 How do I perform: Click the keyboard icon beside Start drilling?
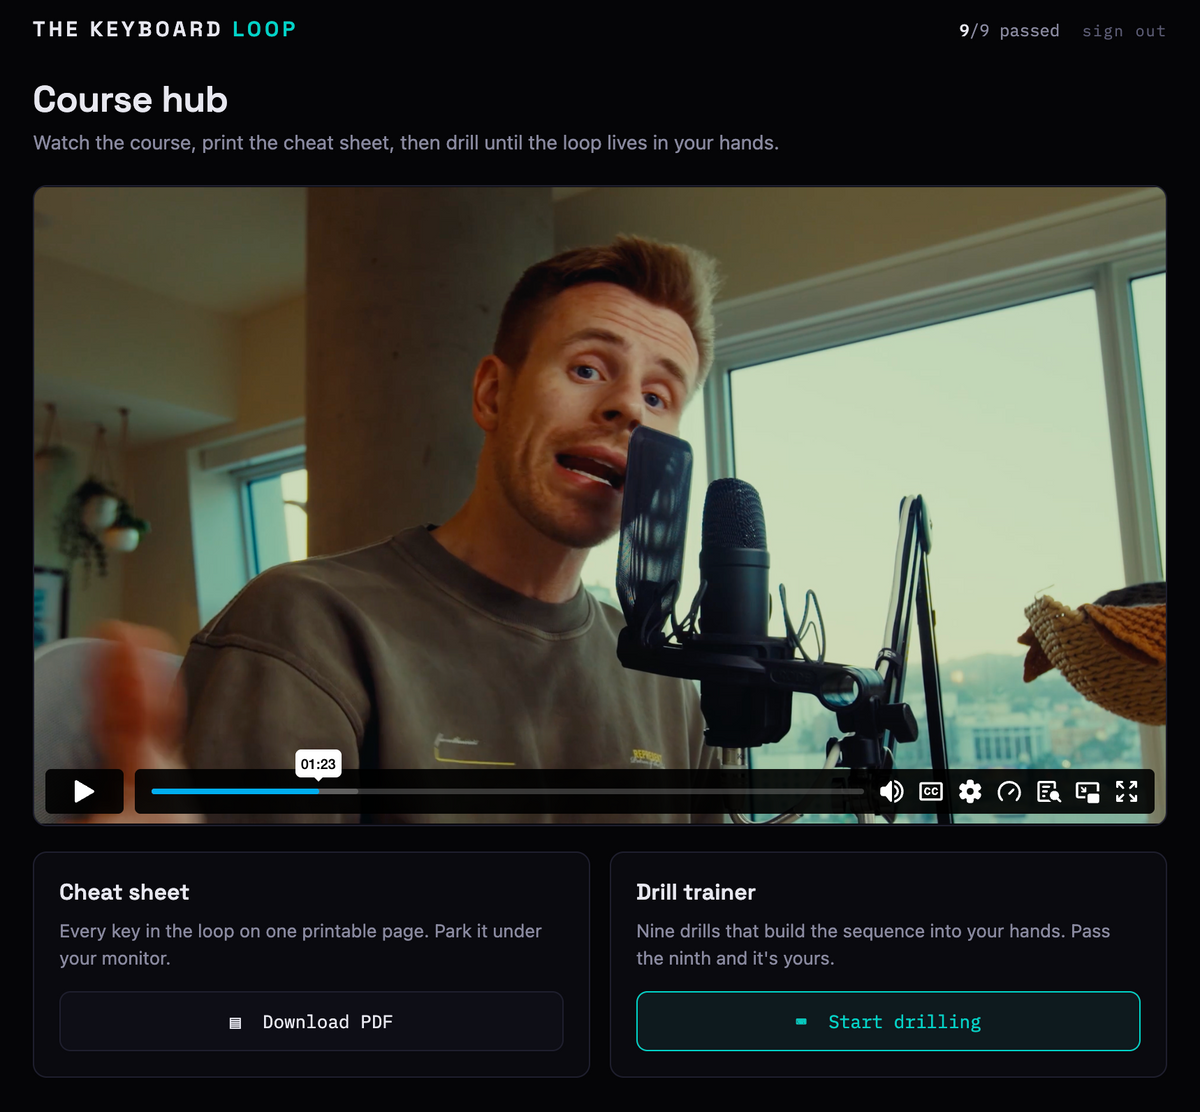pyautogui.click(x=801, y=1022)
